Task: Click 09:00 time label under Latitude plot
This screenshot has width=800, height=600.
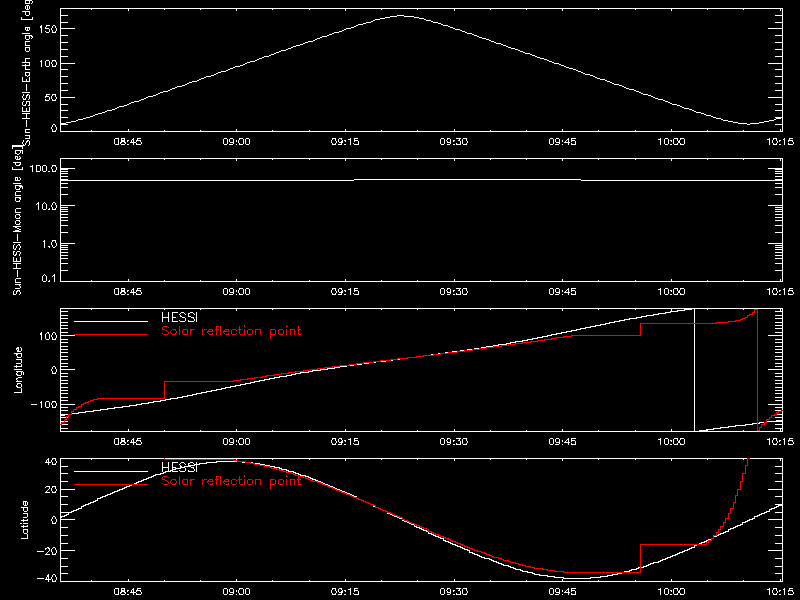Action: [x=236, y=592]
